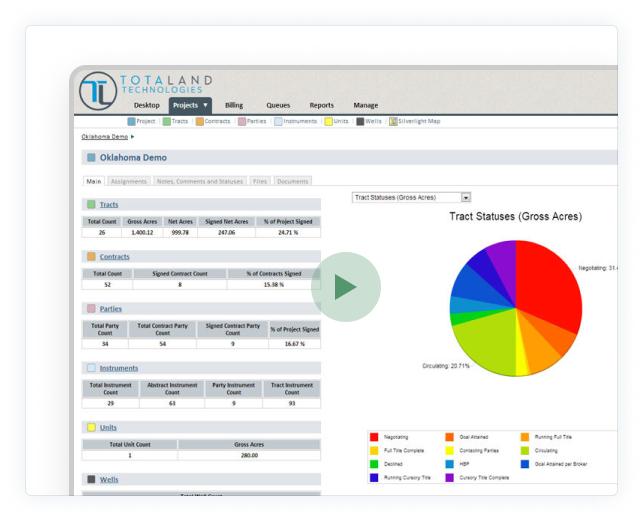
Task: Launch the Silverlight Map icon
Action: [x=393, y=121]
